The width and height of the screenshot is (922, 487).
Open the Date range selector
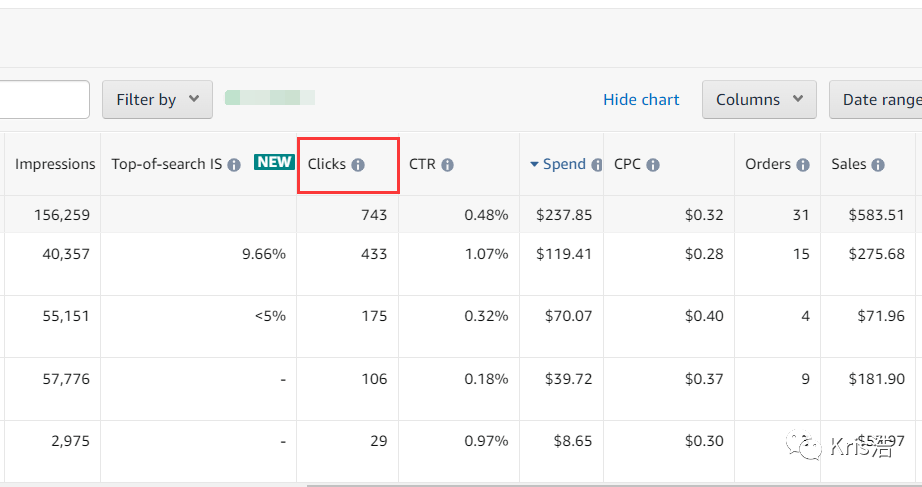click(x=880, y=100)
